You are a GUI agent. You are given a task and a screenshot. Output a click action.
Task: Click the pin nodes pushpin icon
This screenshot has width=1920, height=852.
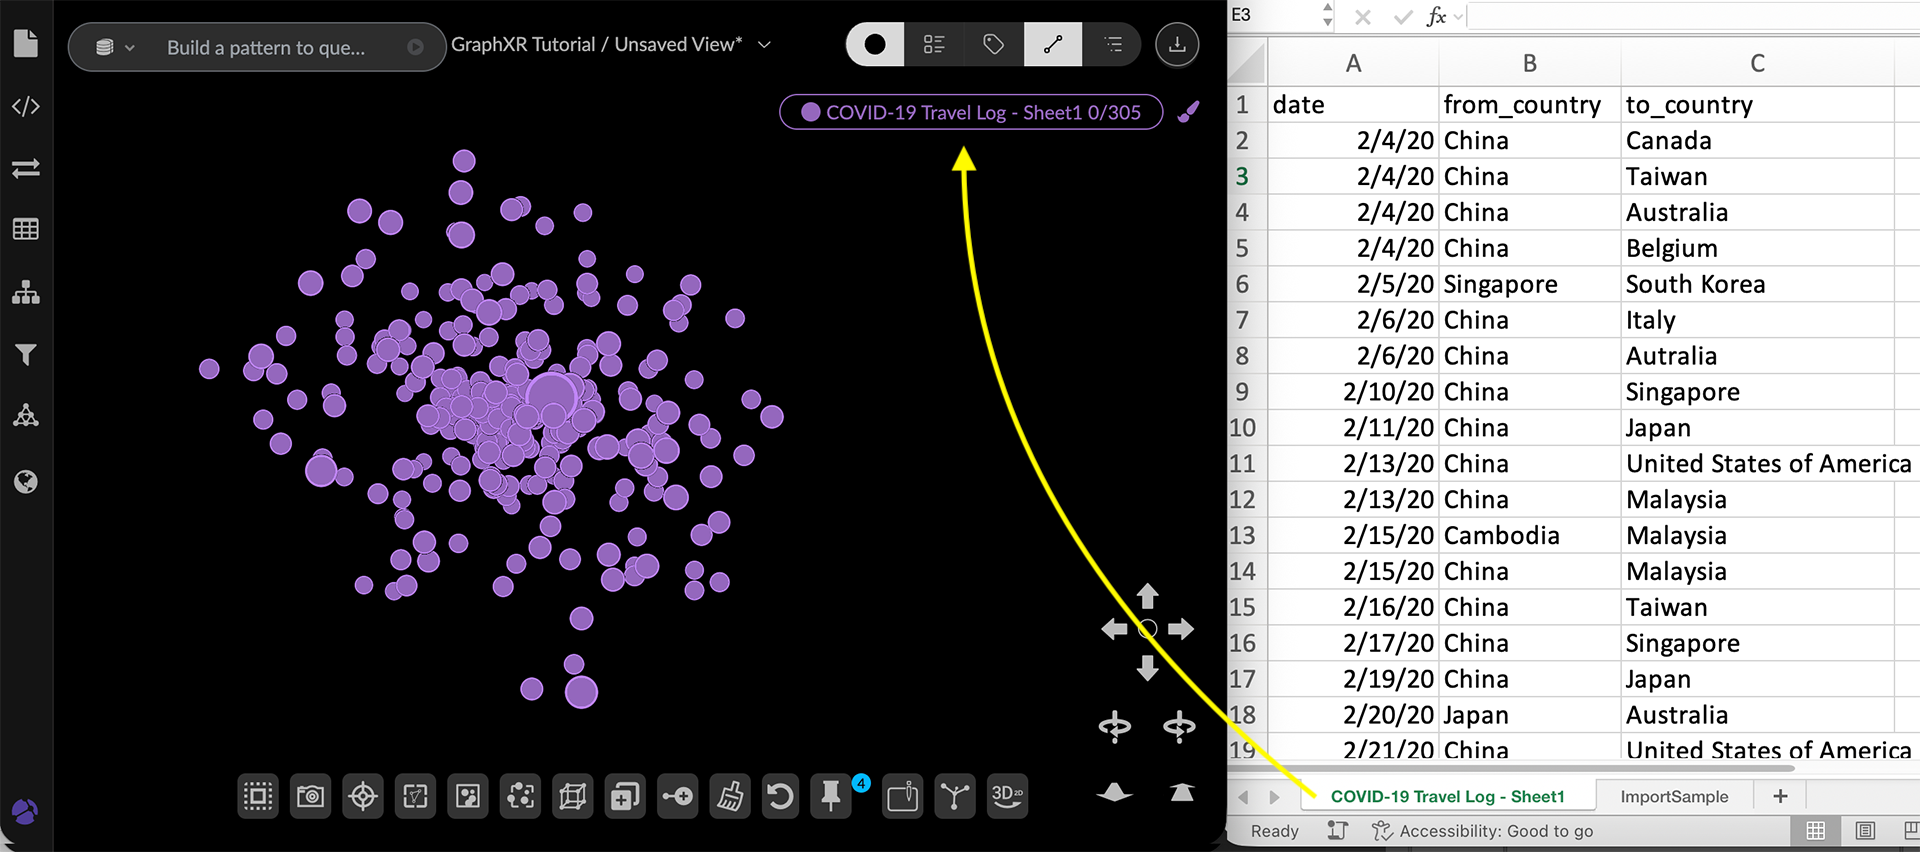coord(831,797)
